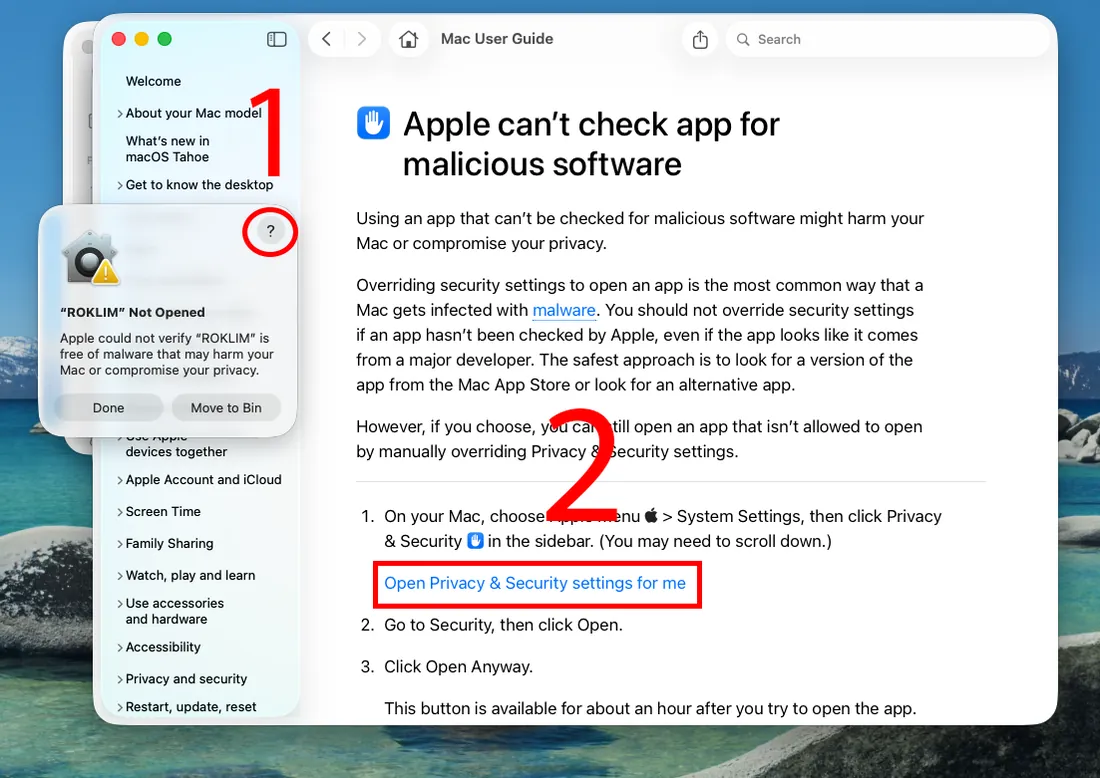Click the red close window button
This screenshot has width=1100, height=778.
pos(119,39)
